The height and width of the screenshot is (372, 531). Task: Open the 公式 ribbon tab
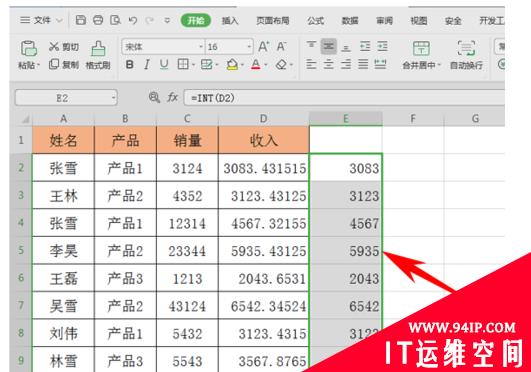[316, 21]
